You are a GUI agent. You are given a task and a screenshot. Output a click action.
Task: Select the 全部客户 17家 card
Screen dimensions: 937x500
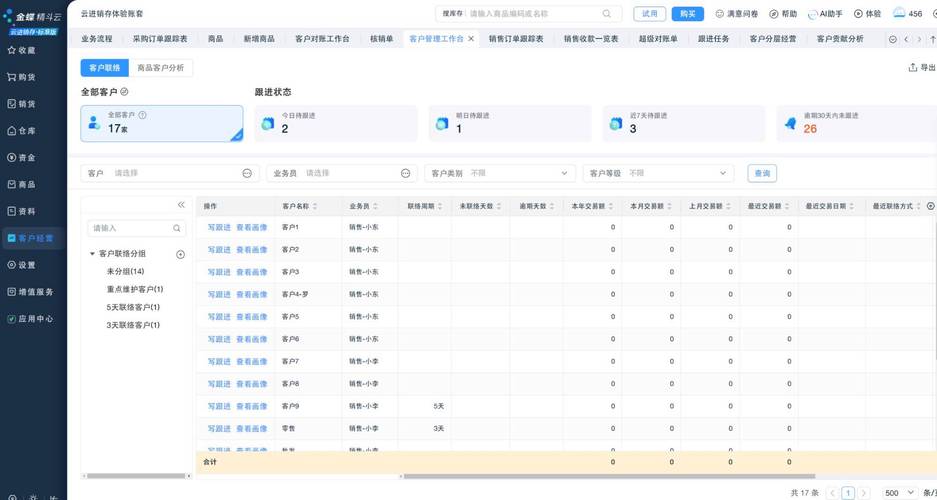(162, 124)
